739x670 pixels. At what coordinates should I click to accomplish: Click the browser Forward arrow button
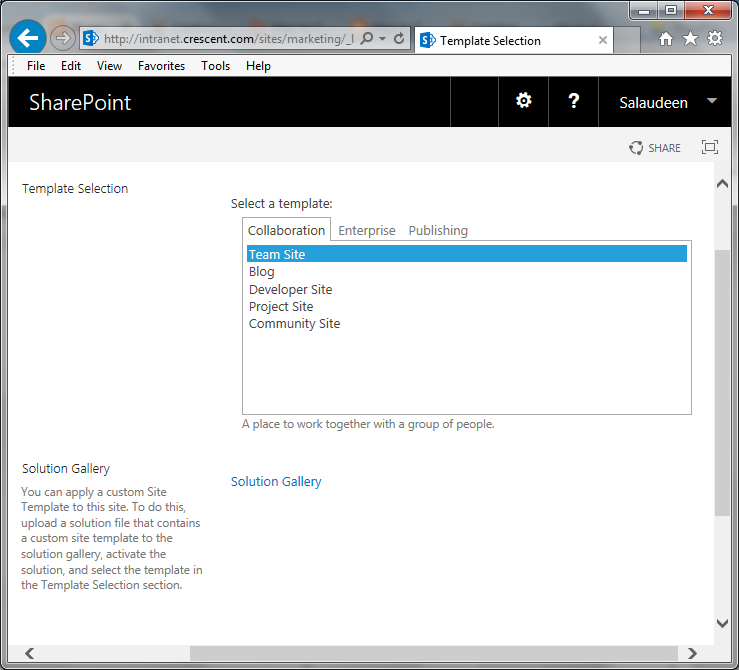[62, 38]
